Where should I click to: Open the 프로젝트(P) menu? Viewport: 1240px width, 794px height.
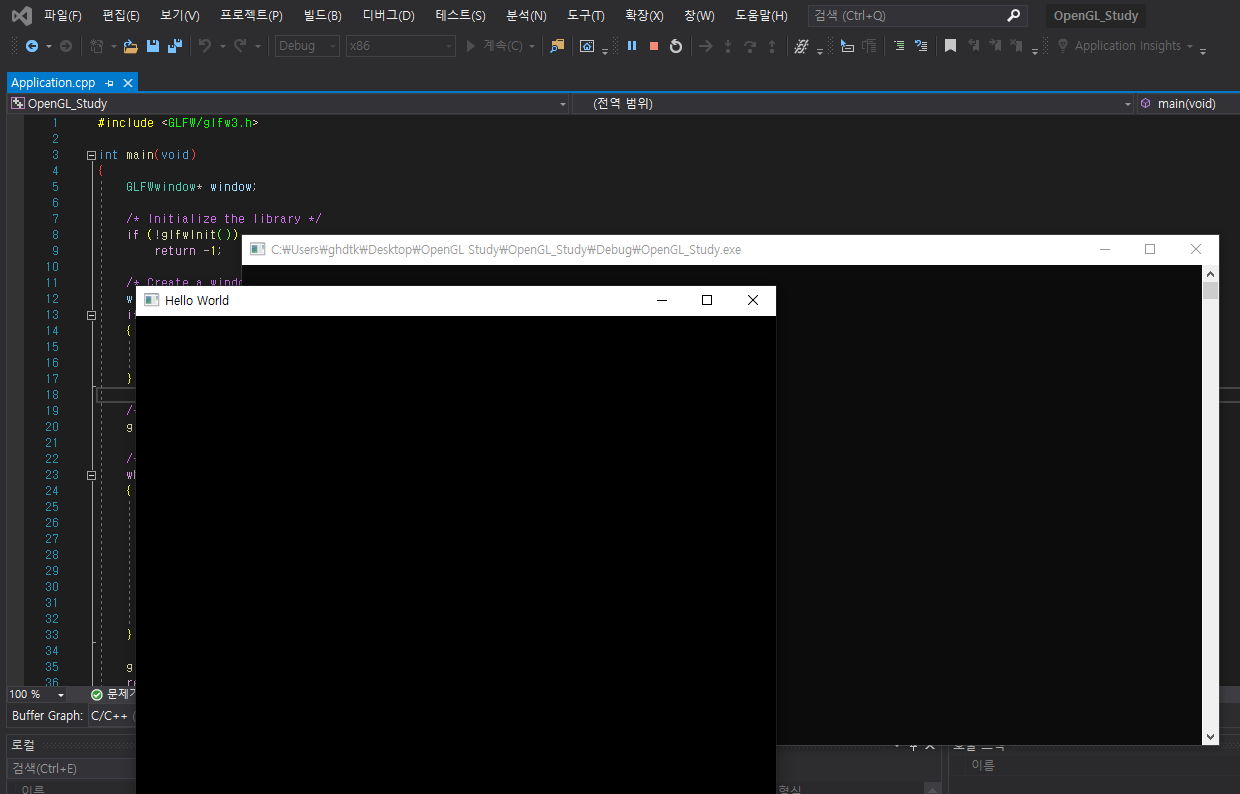(251, 16)
